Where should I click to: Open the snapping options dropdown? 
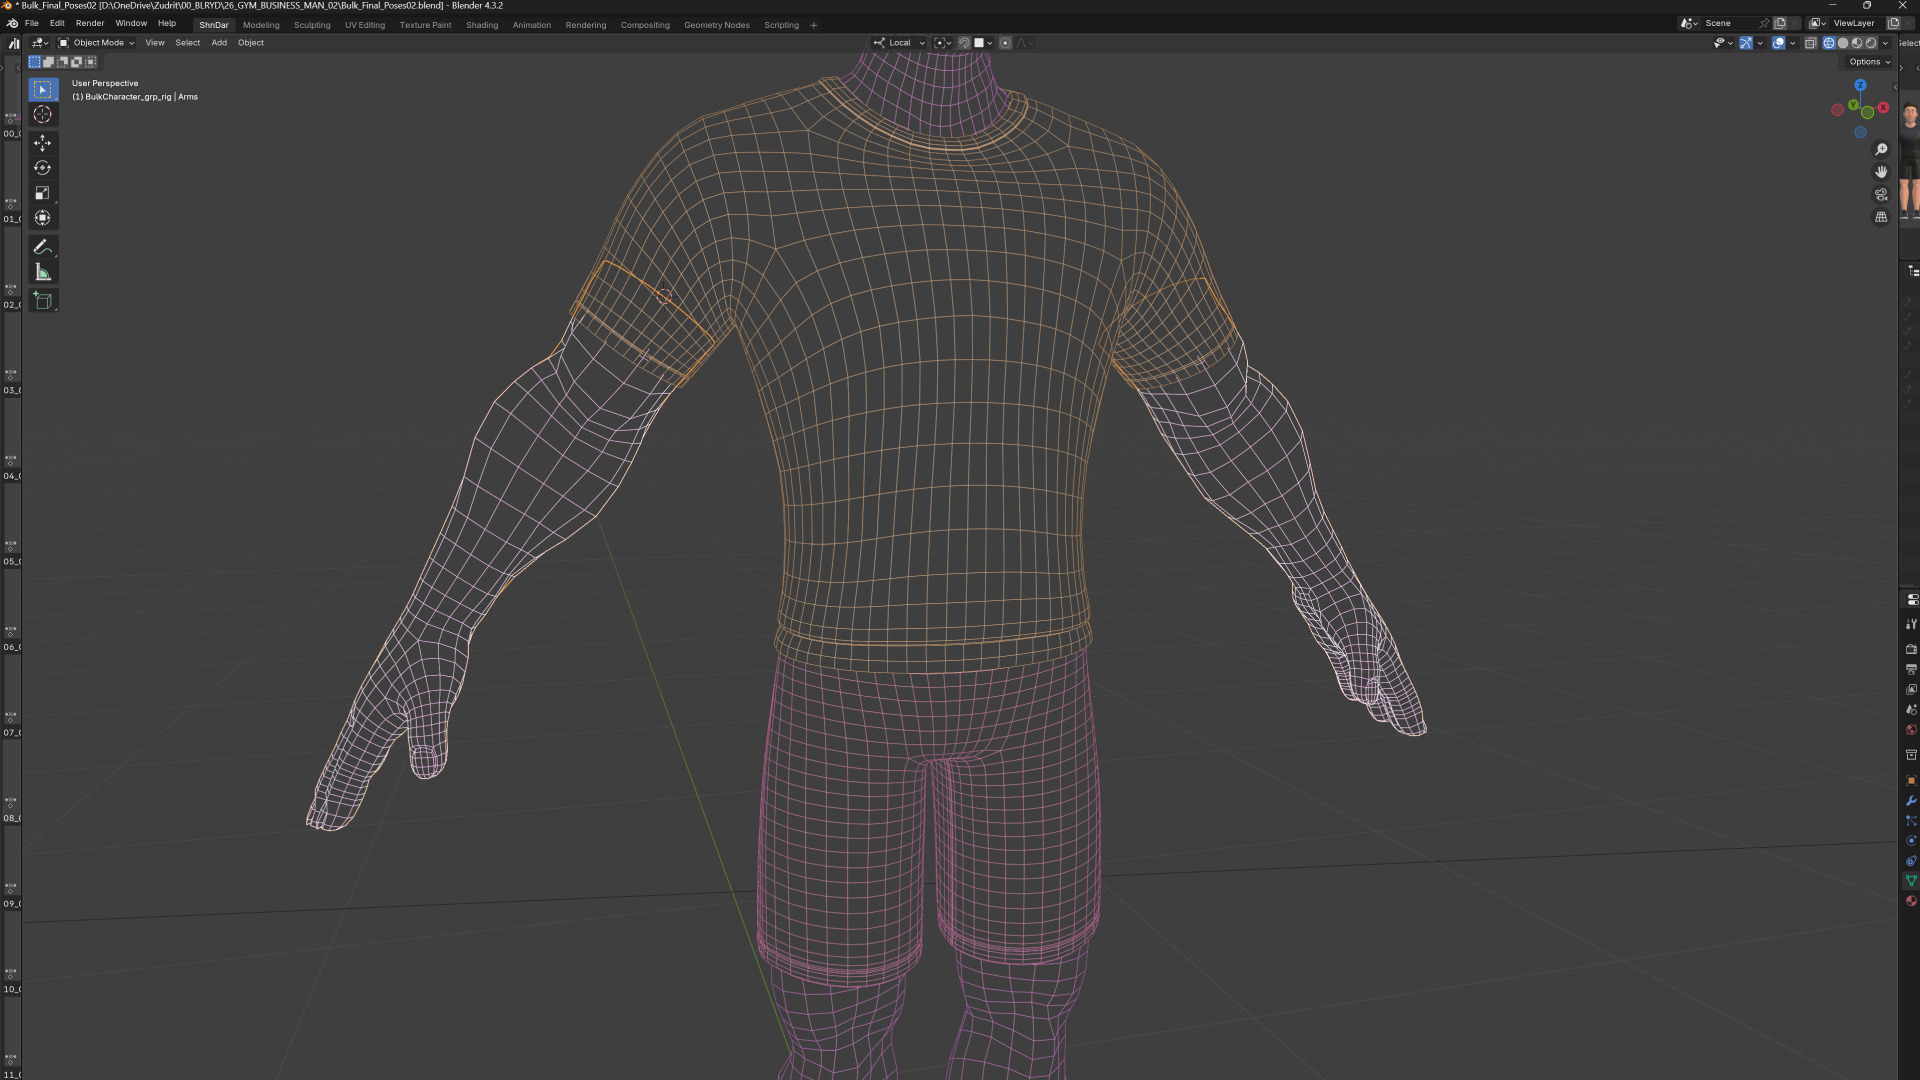tap(984, 43)
